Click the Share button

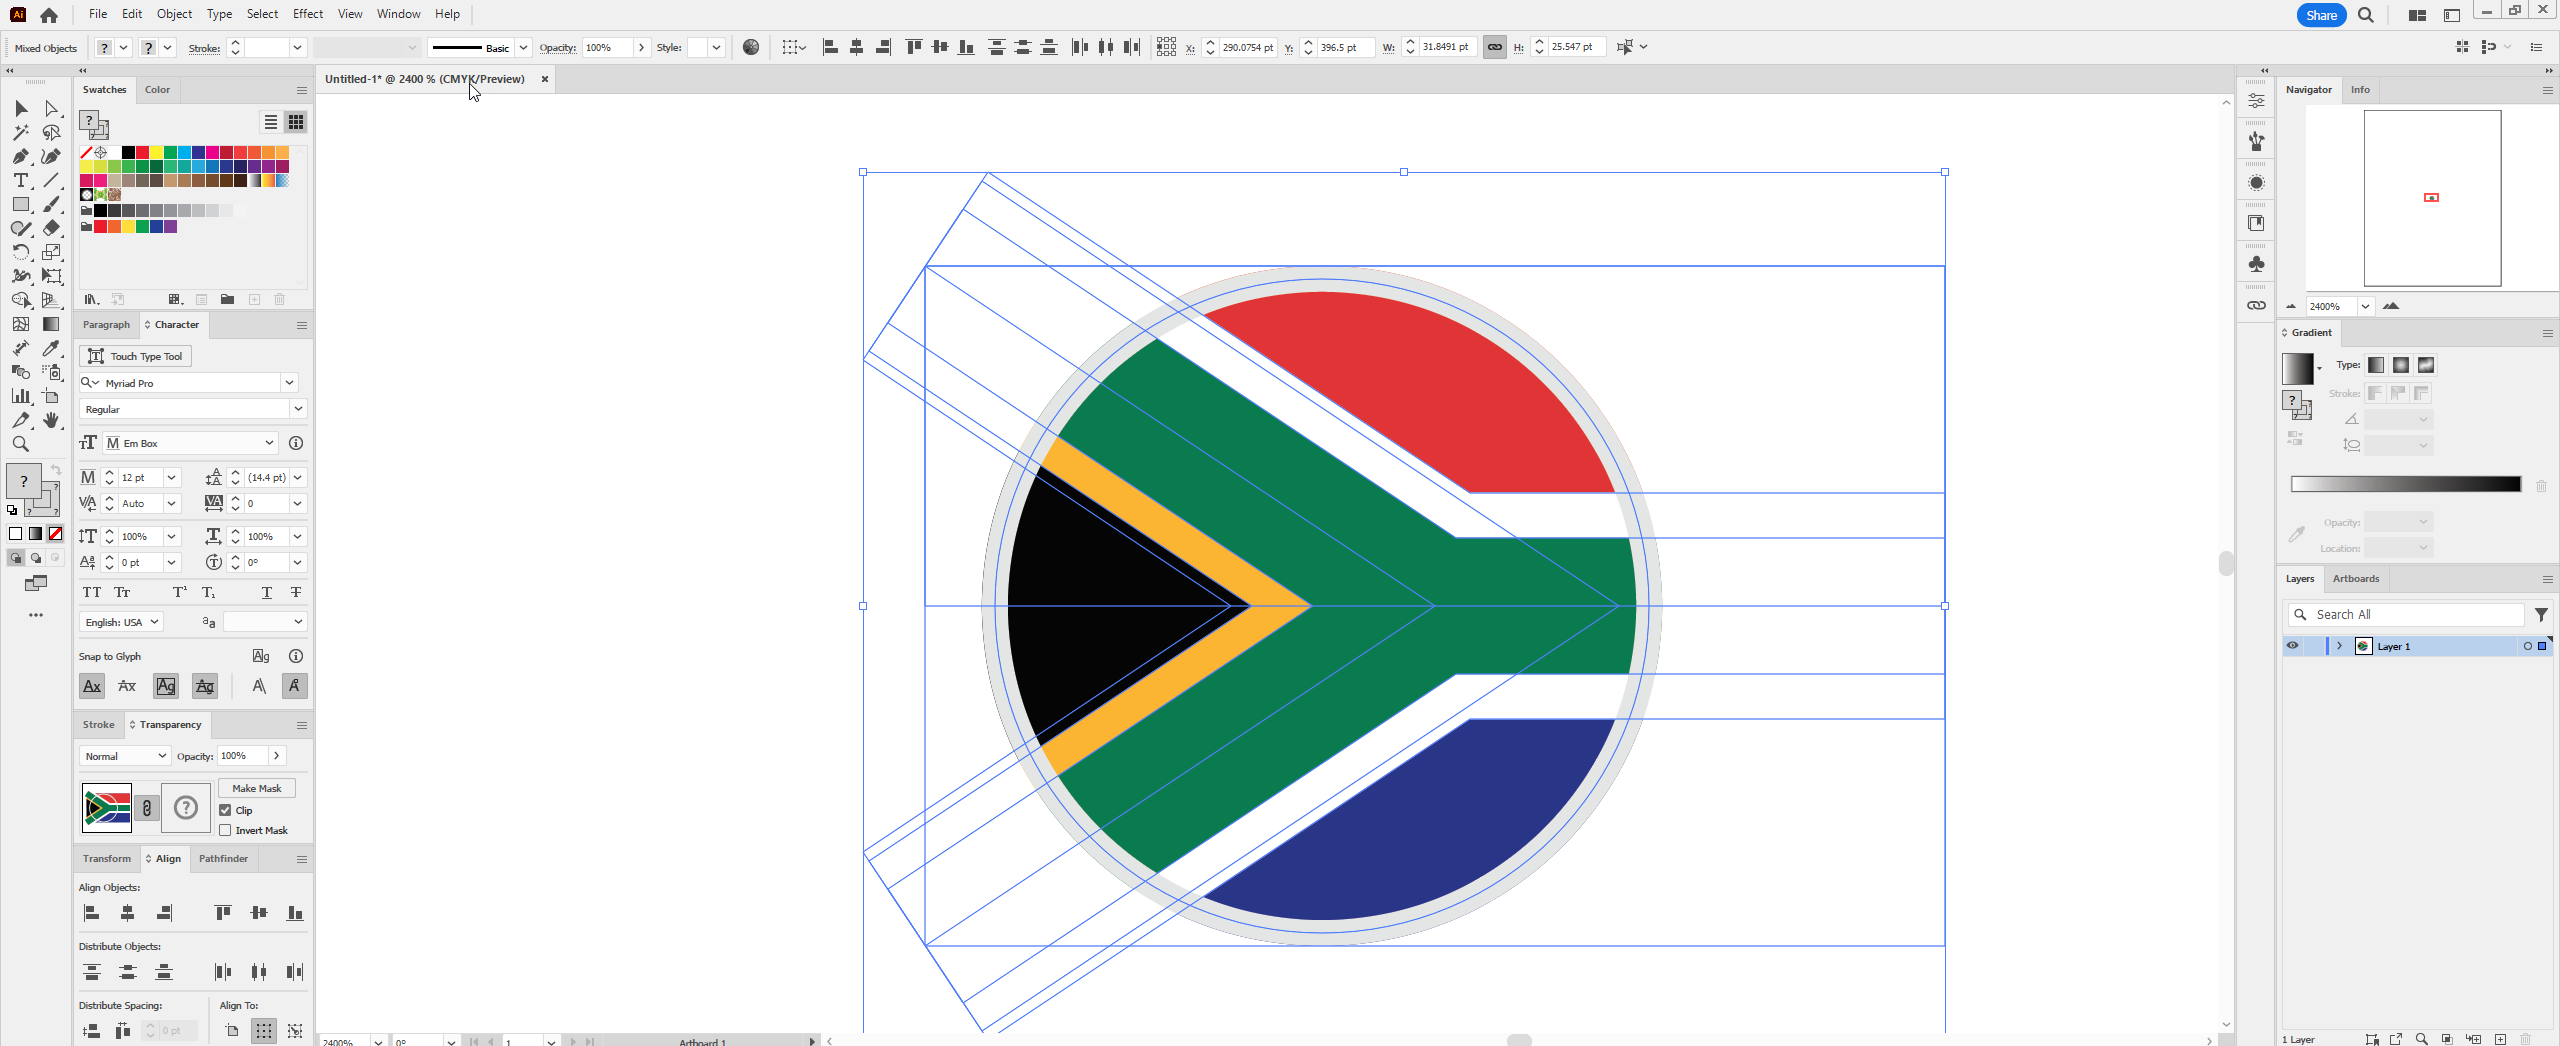point(2321,15)
